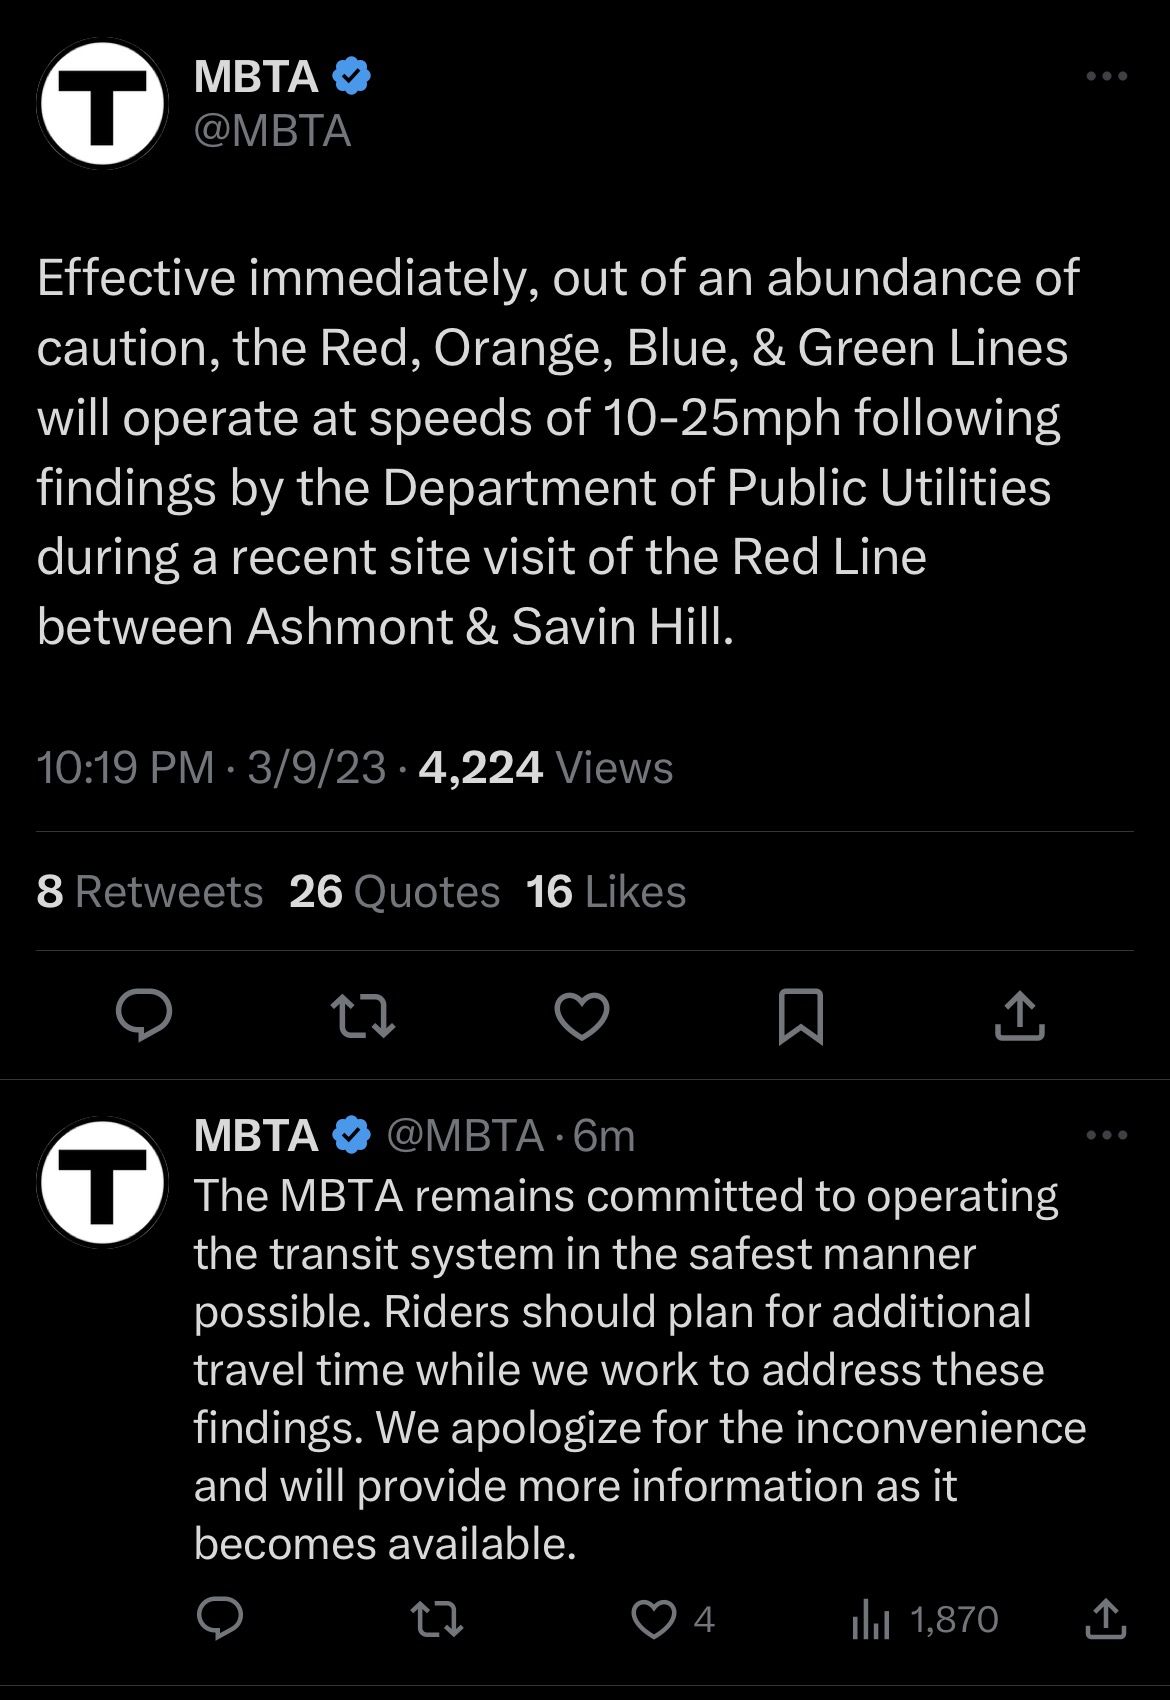1170x1700 pixels.
Task: Share the main MBTA tweet
Action: (x=1019, y=1016)
